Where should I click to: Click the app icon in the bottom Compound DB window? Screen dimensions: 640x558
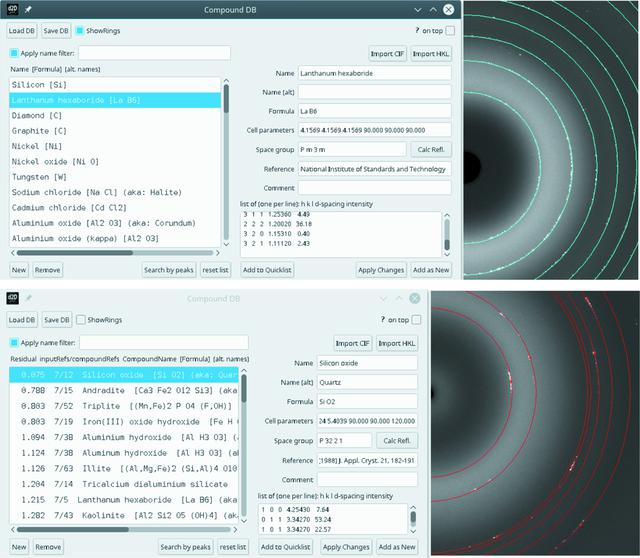click(x=12, y=298)
